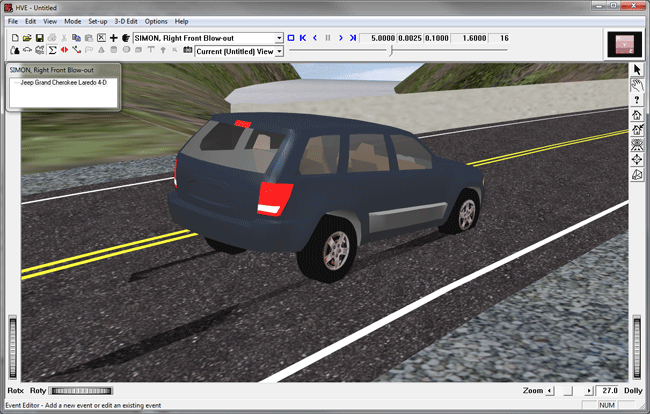The height and width of the screenshot is (414, 650).
Task: Select Jeep Grand Cherokee Laredo in list
Action: [64, 82]
